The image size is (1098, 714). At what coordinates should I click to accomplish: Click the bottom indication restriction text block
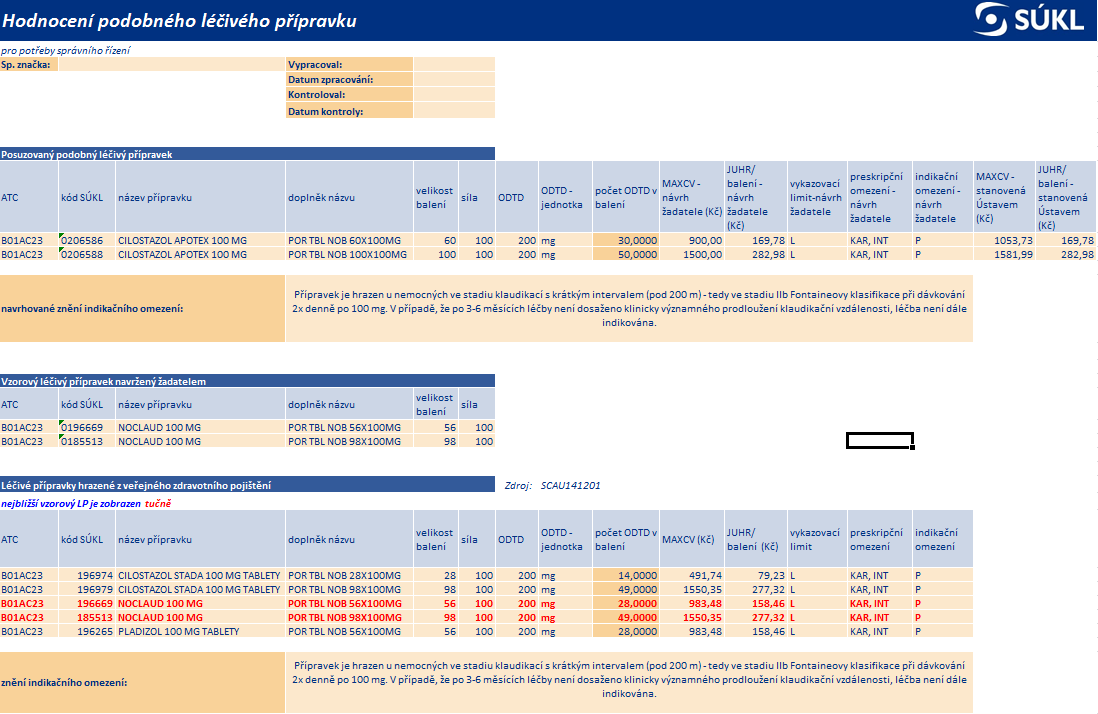point(629,682)
